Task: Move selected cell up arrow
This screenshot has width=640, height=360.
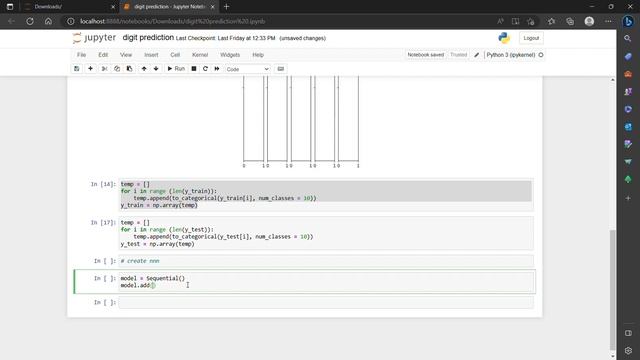Action: [144, 69]
